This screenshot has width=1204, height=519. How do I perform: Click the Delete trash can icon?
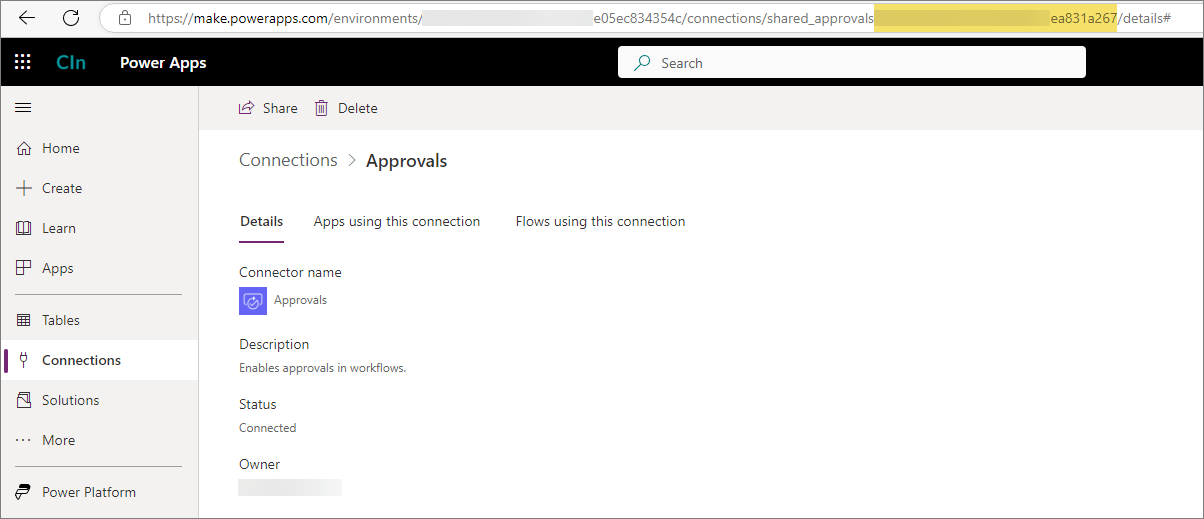(x=321, y=108)
